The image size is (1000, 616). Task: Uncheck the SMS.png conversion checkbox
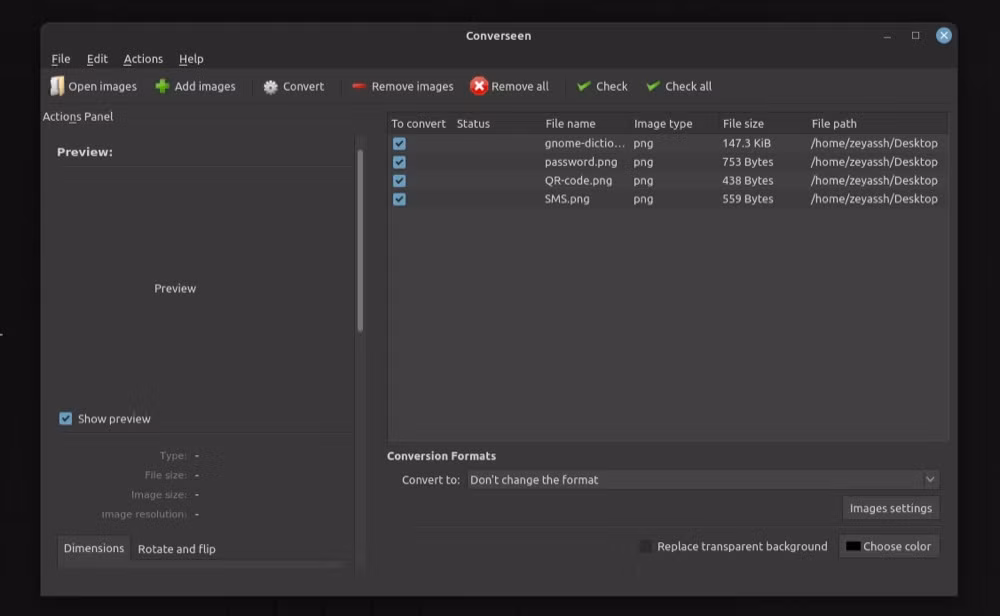[399, 199]
